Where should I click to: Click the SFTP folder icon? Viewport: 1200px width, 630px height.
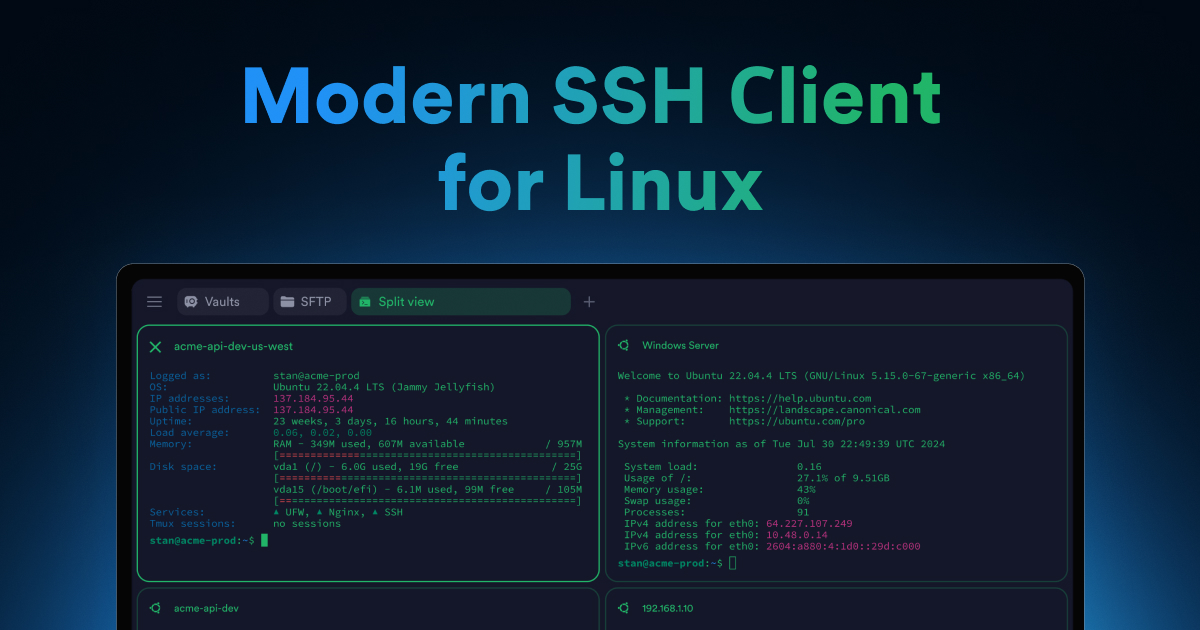tap(287, 302)
